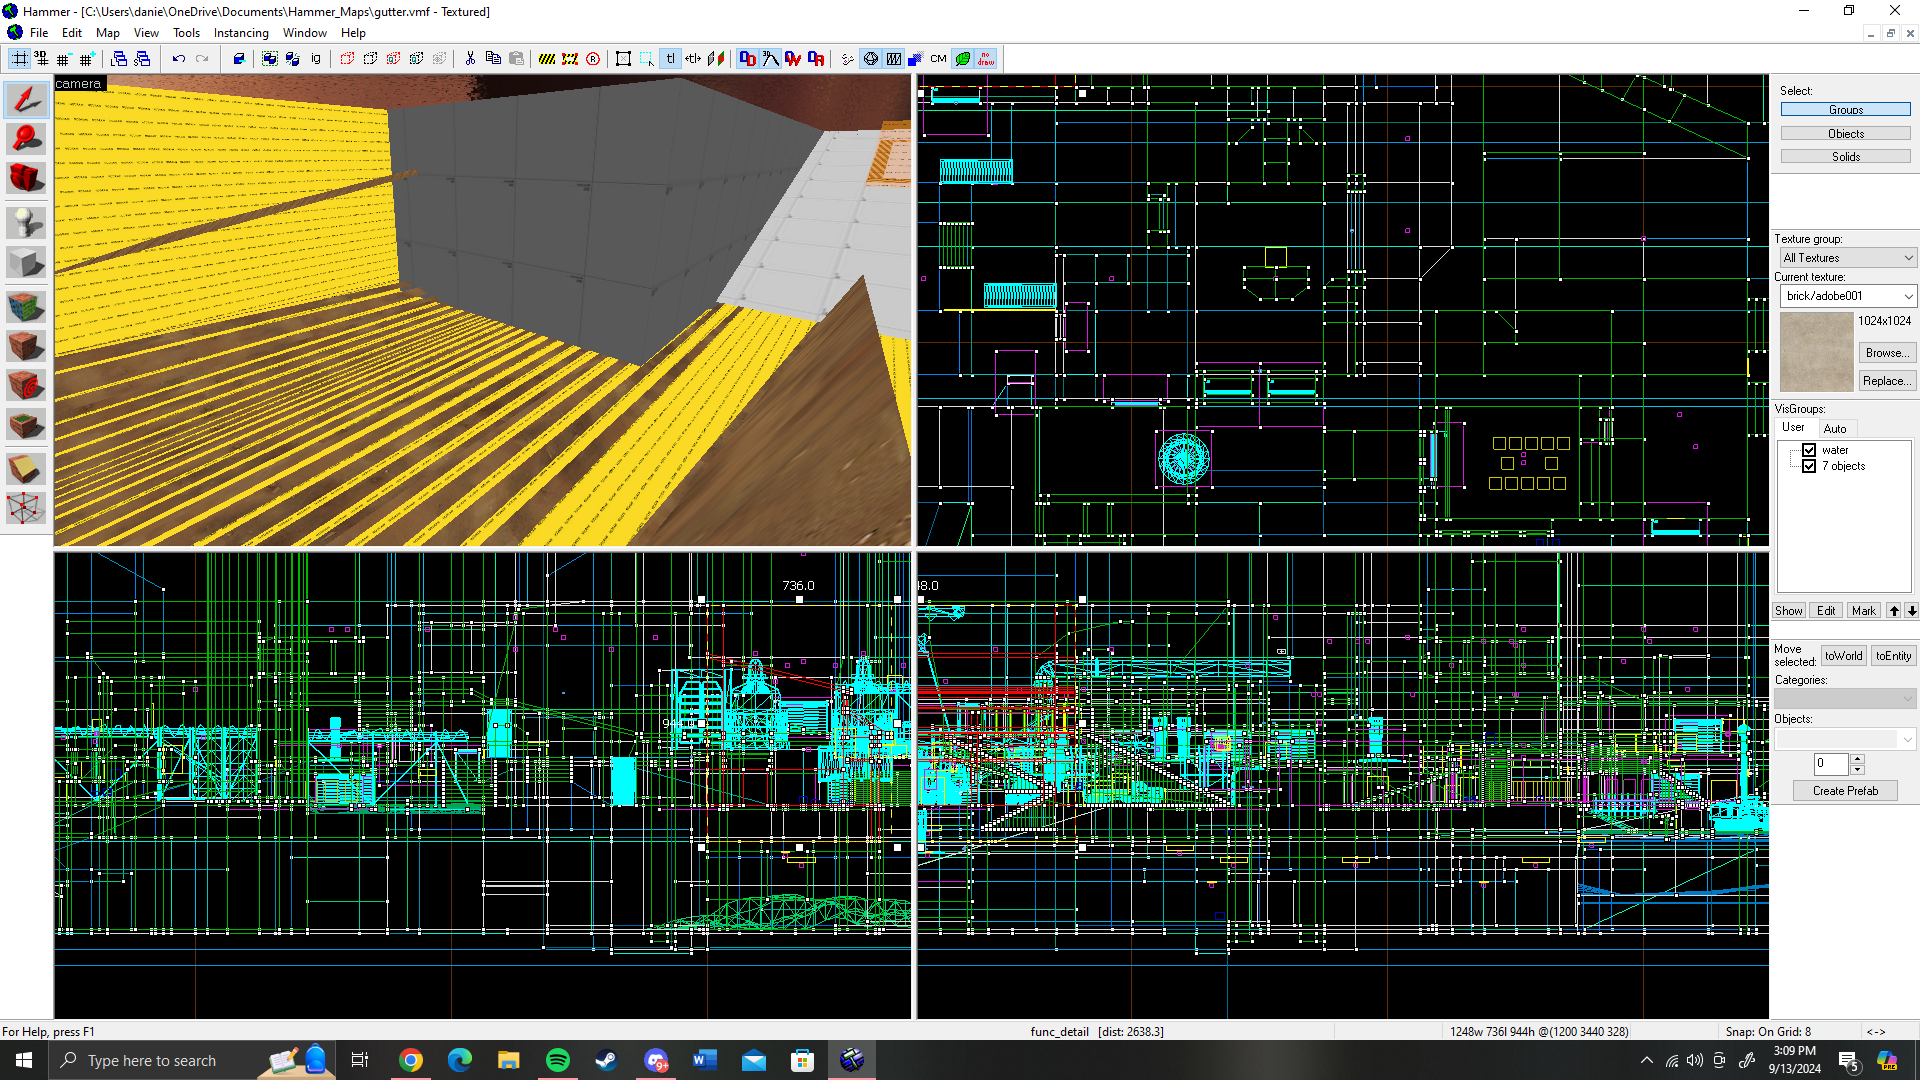Open Toggle Texture Application tool
Screen dimensions: 1920x1080
[x=26, y=305]
